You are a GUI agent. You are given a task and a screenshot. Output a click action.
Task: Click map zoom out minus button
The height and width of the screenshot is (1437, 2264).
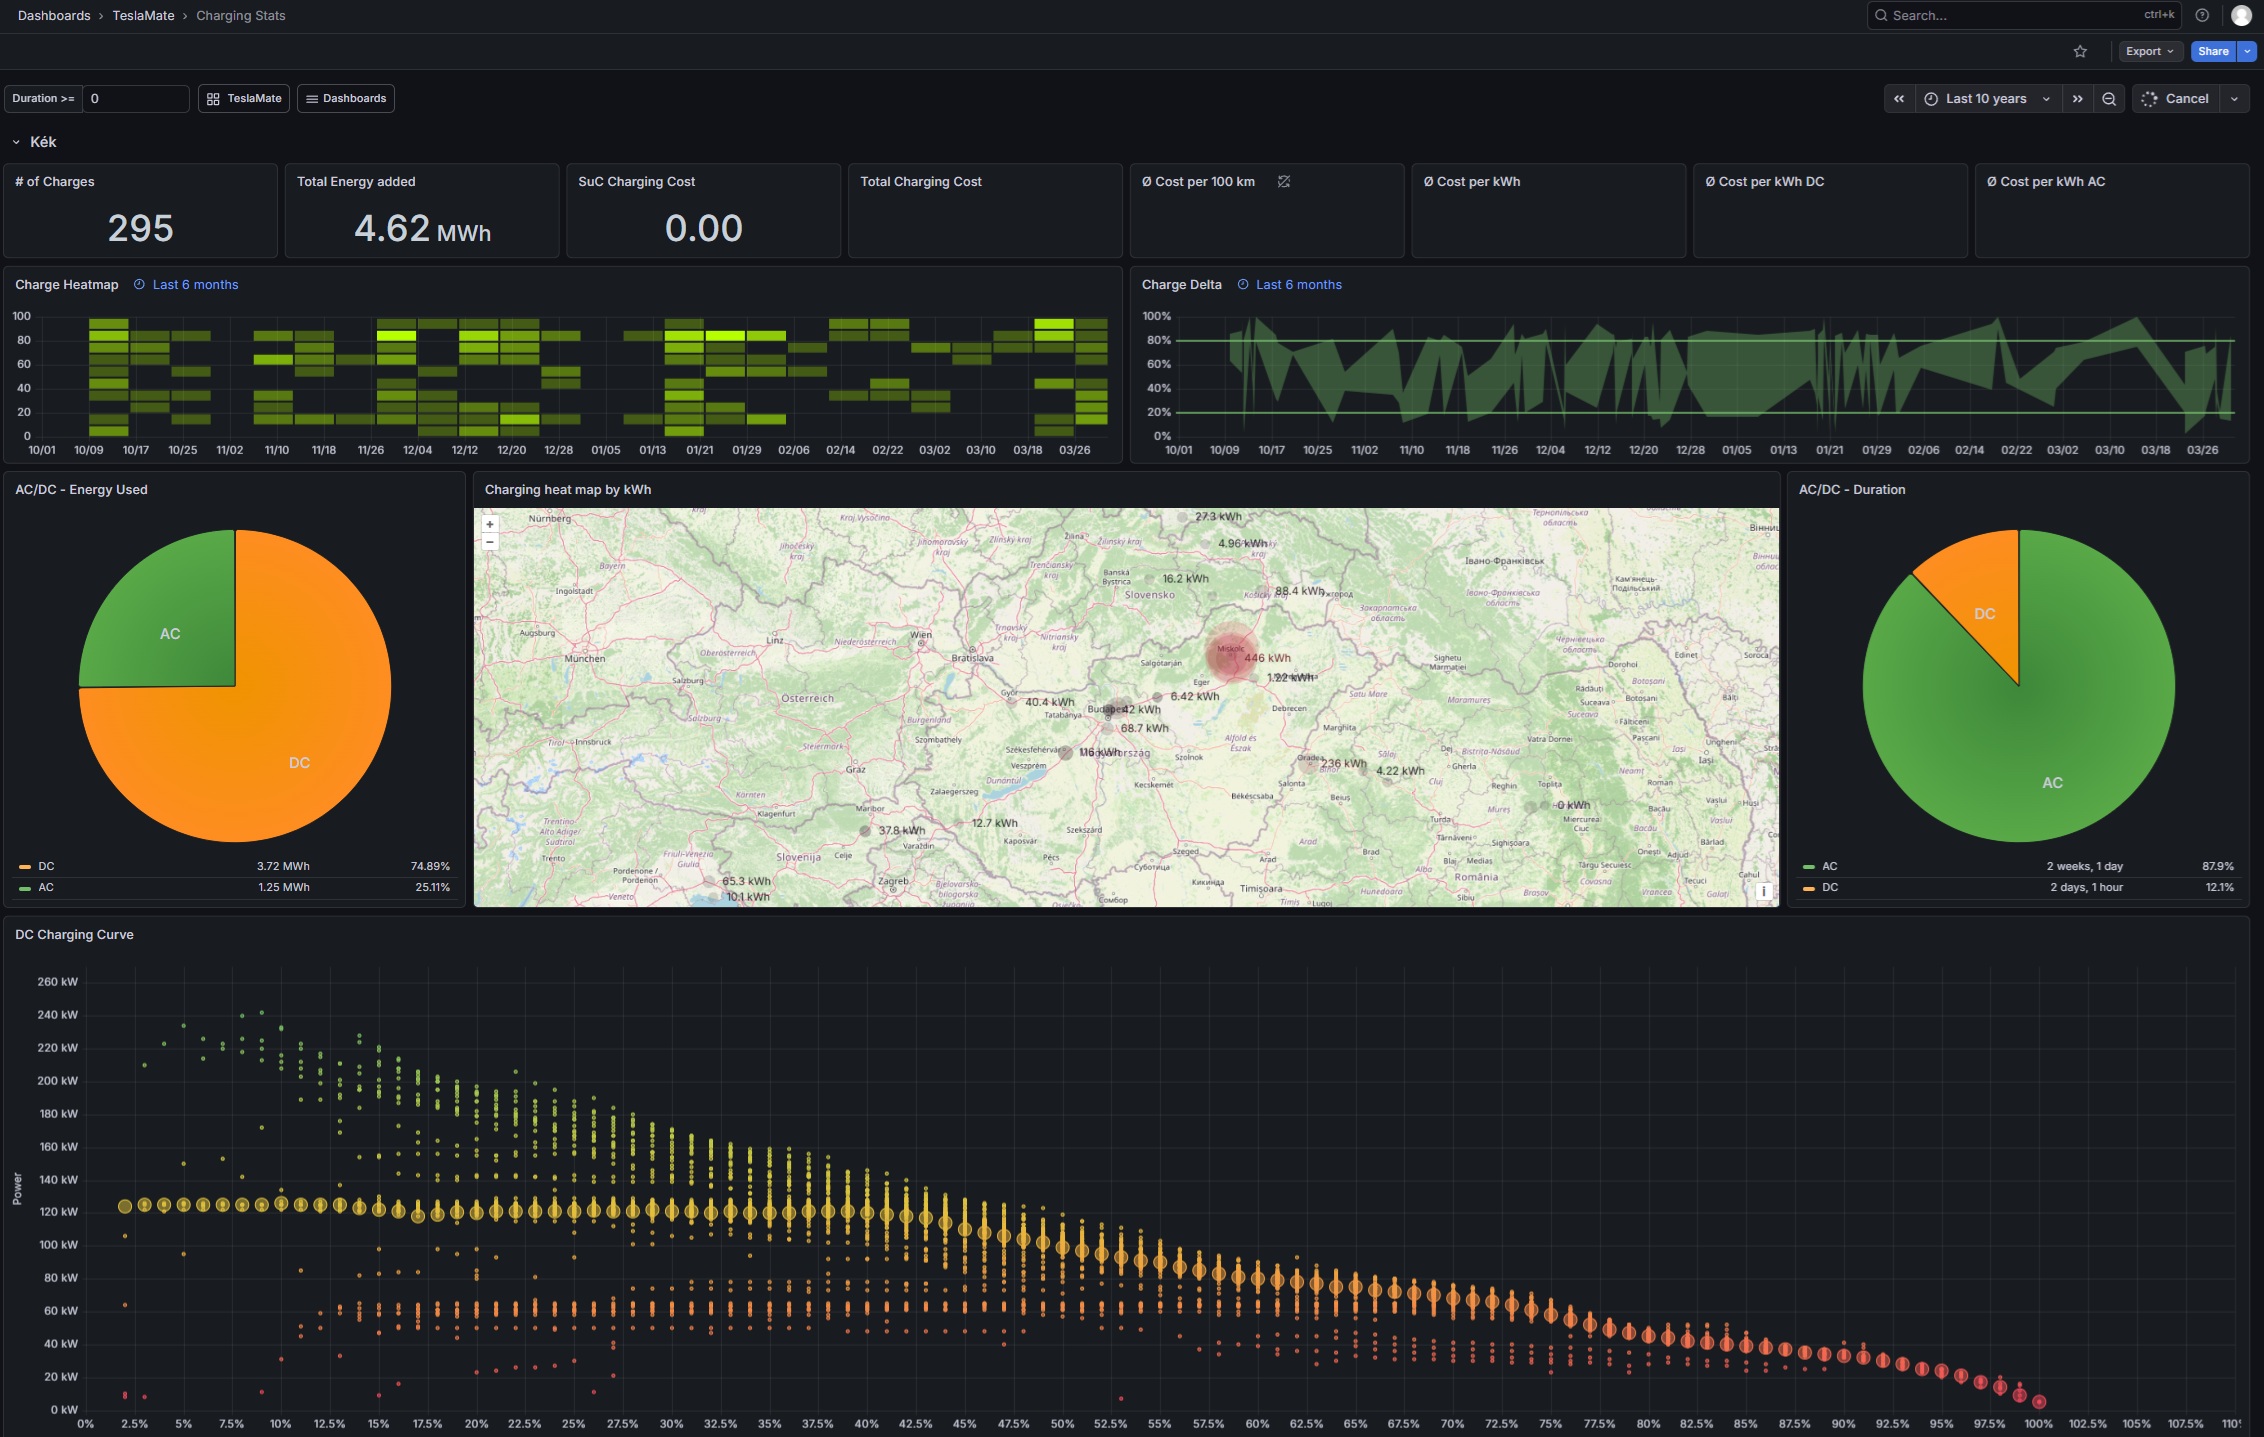click(490, 542)
